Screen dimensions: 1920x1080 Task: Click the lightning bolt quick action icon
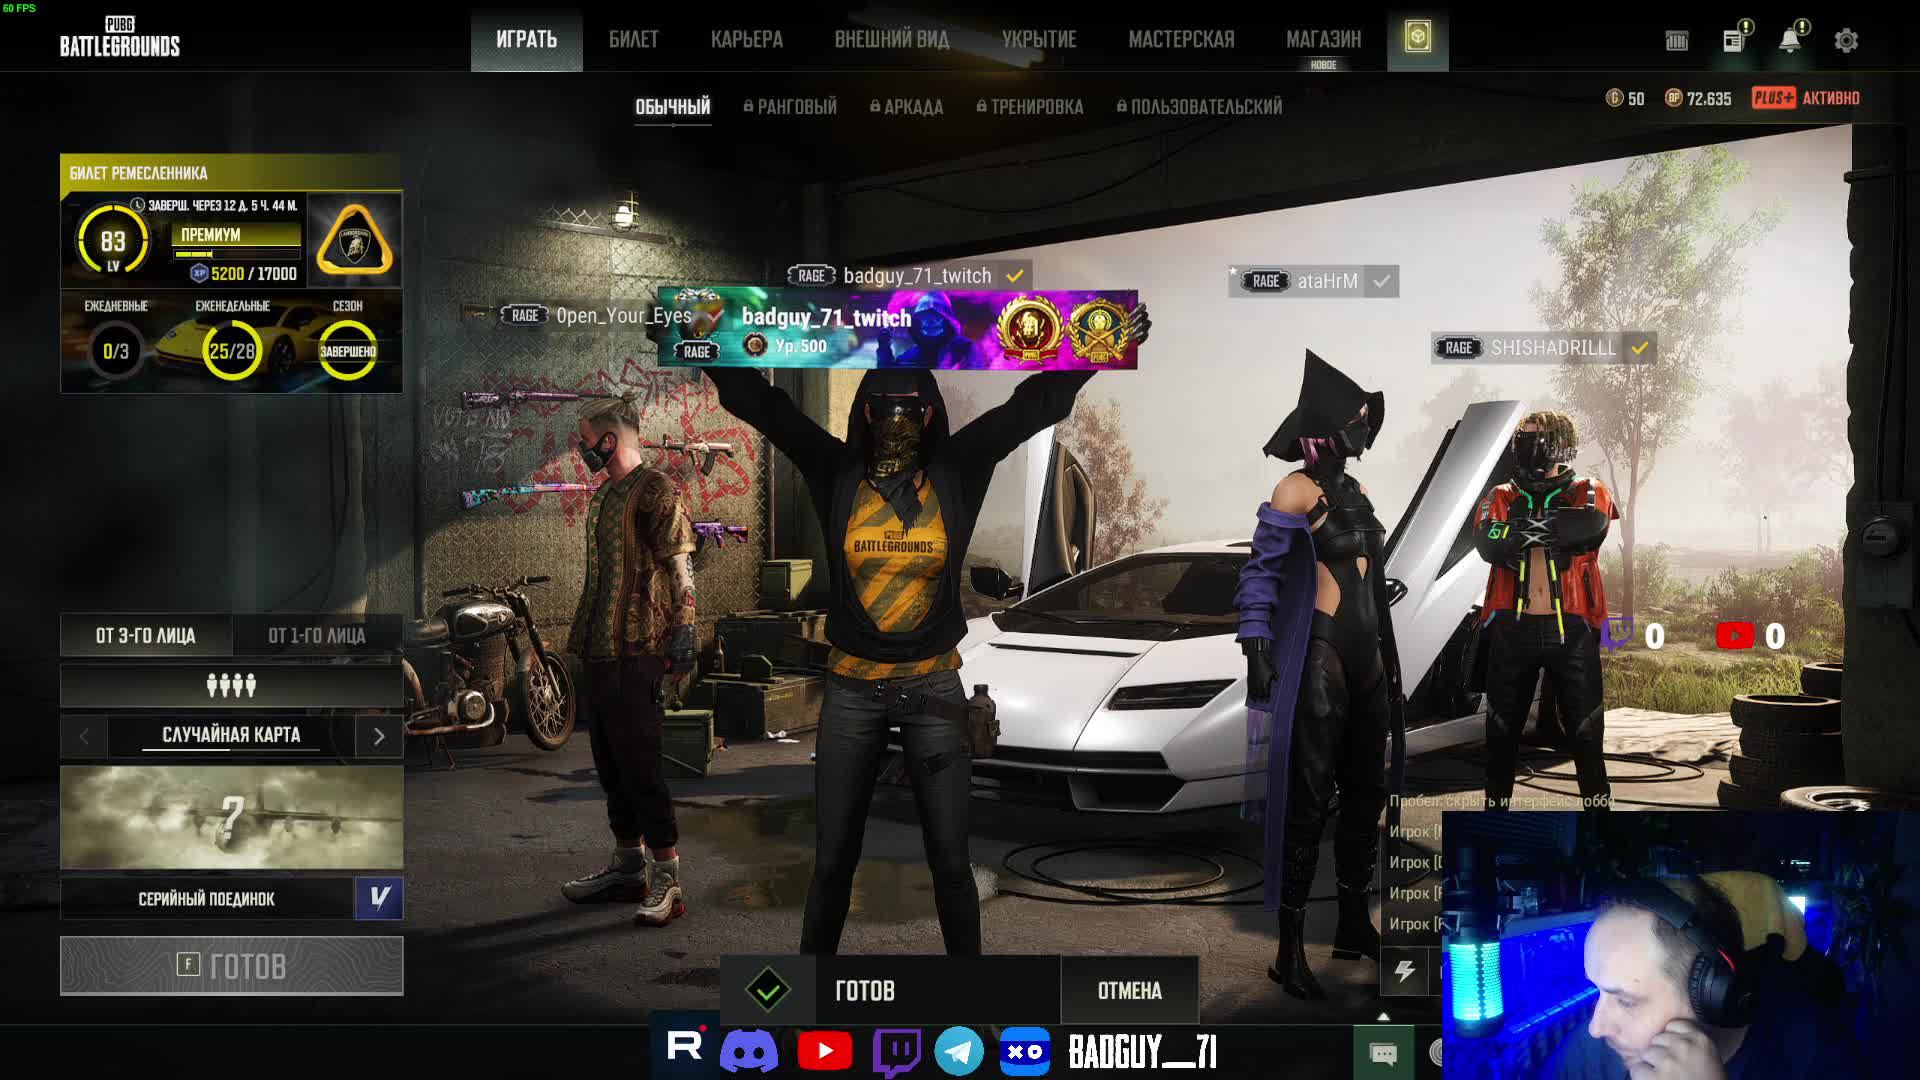coord(1405,971)
